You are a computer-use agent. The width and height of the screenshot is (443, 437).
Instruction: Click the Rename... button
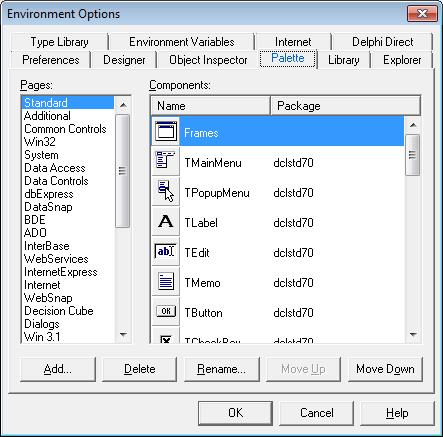click(x=221, y=369)
